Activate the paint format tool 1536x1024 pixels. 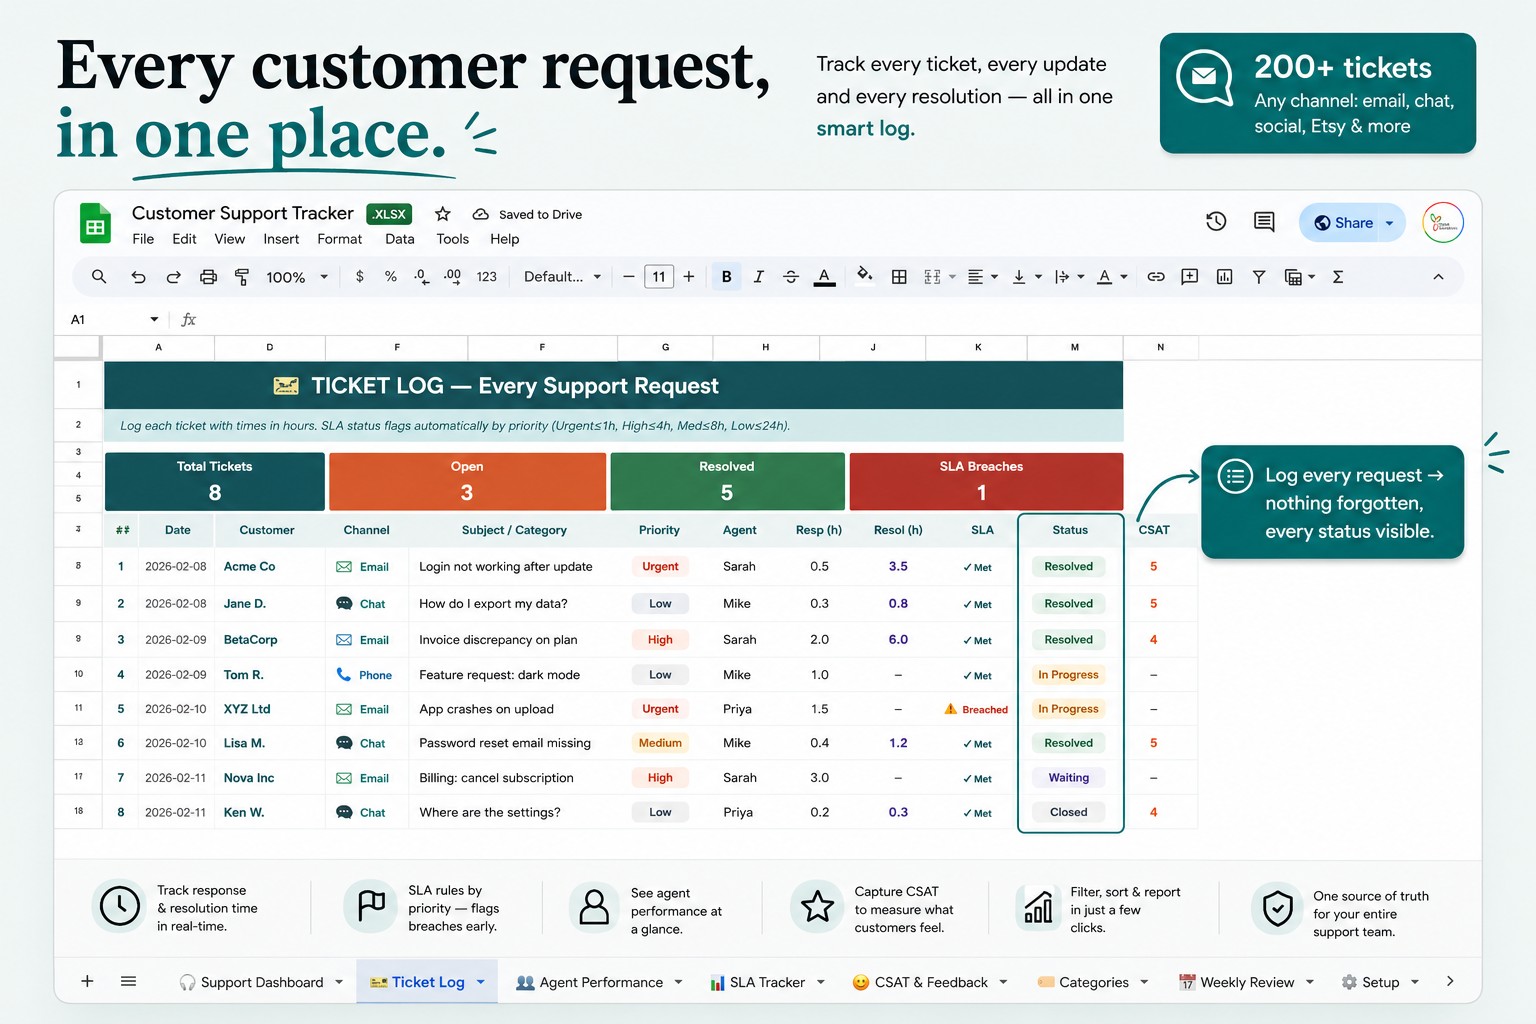pos(242,277)
